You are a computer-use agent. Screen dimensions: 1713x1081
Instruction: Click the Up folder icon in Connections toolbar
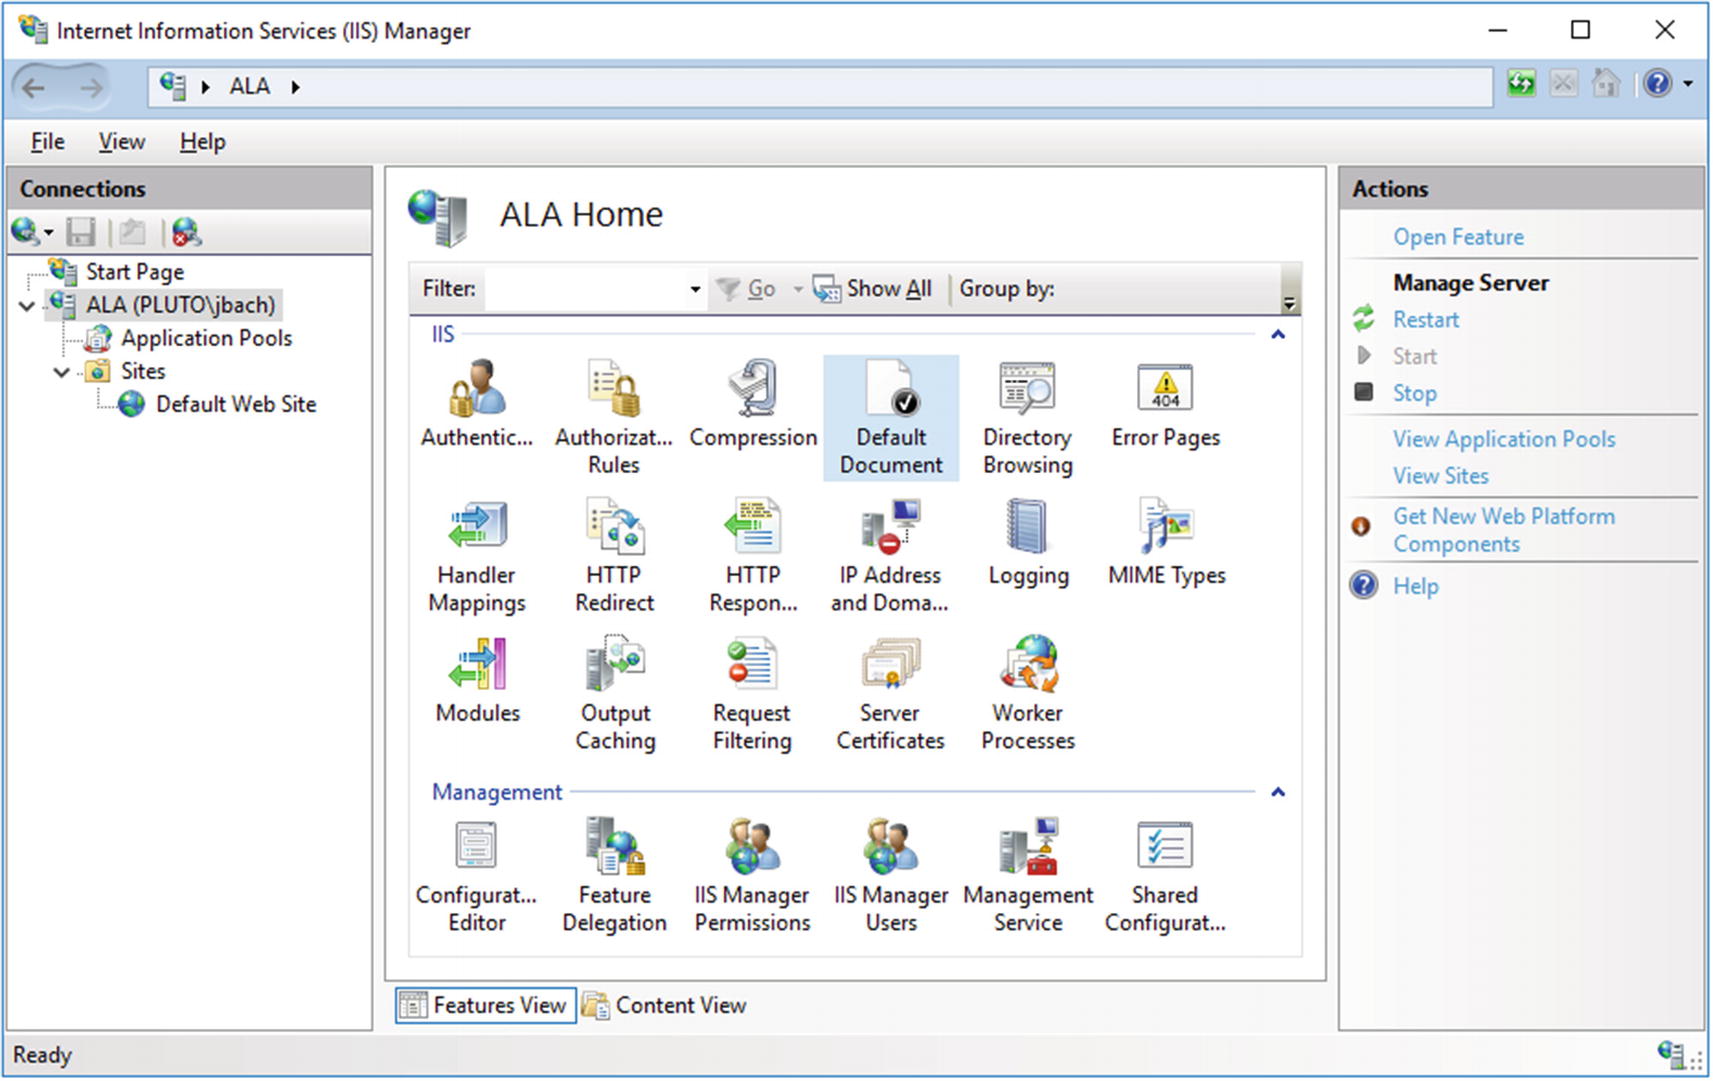pyautogui.click(x=132, y=232)
